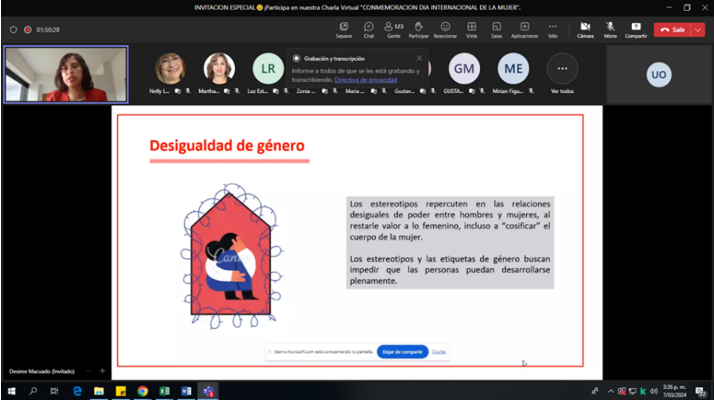Screen dimensions: 714x402
Task: Click the 01:50:28 meeting timer
Action: click(48, 30)
